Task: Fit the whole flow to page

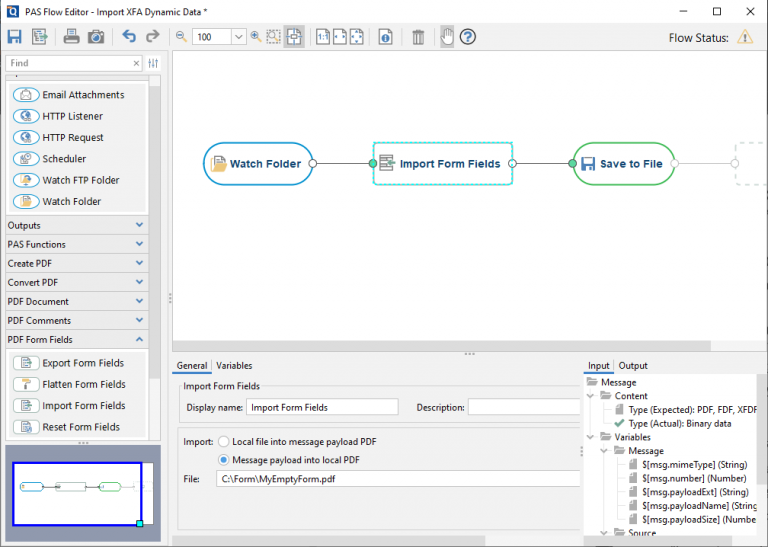Action: click(357, 37)
